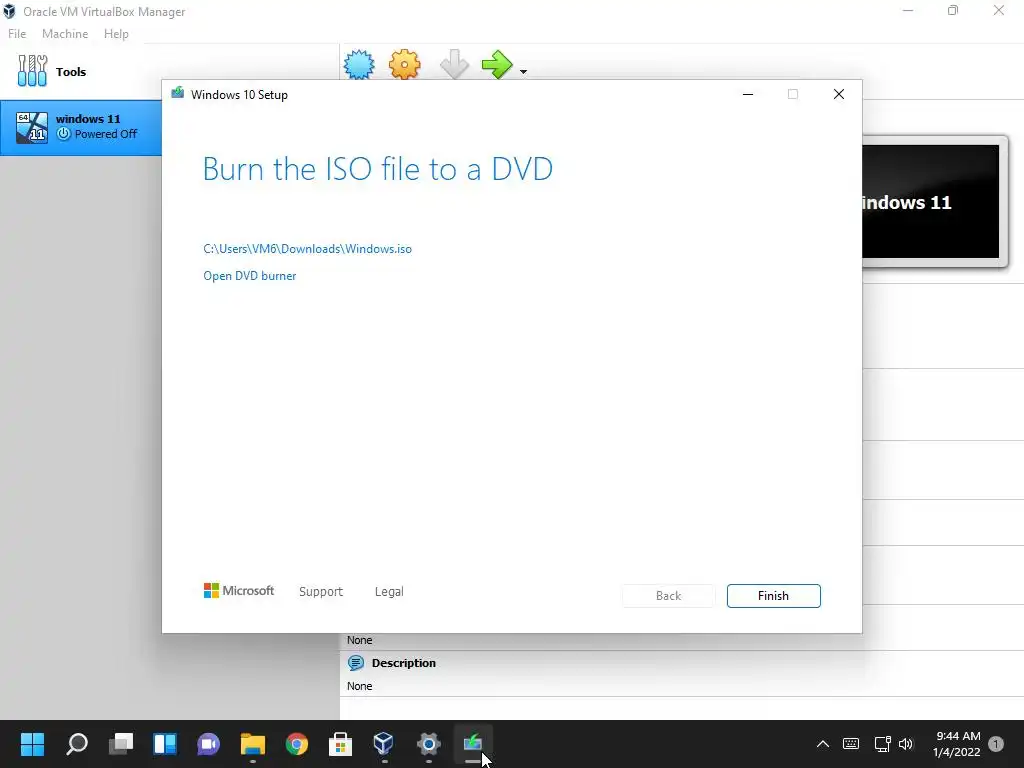
Task: Open the Chat taskbar icon
Action: pos(208,743)
